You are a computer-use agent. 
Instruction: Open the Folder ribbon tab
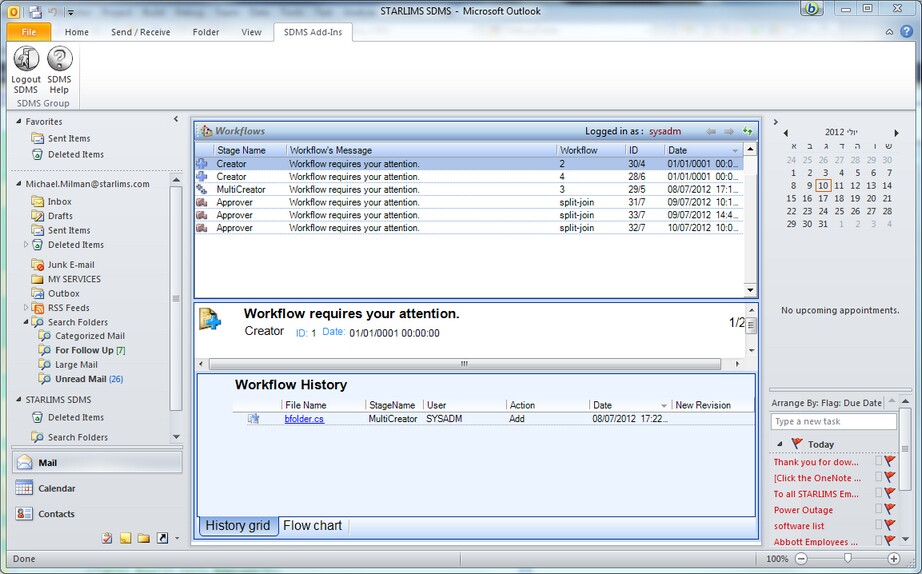point(206,32)
